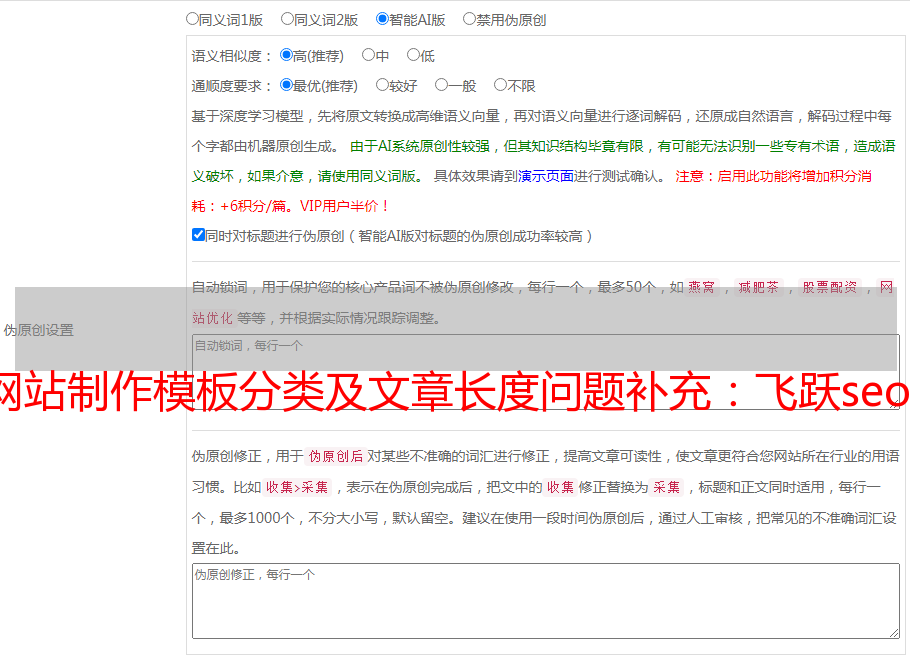The width and height of the screenshot is (911, 658).
Task: Click the 燕窝 example keyword
Action: click(x=701, y=287)
